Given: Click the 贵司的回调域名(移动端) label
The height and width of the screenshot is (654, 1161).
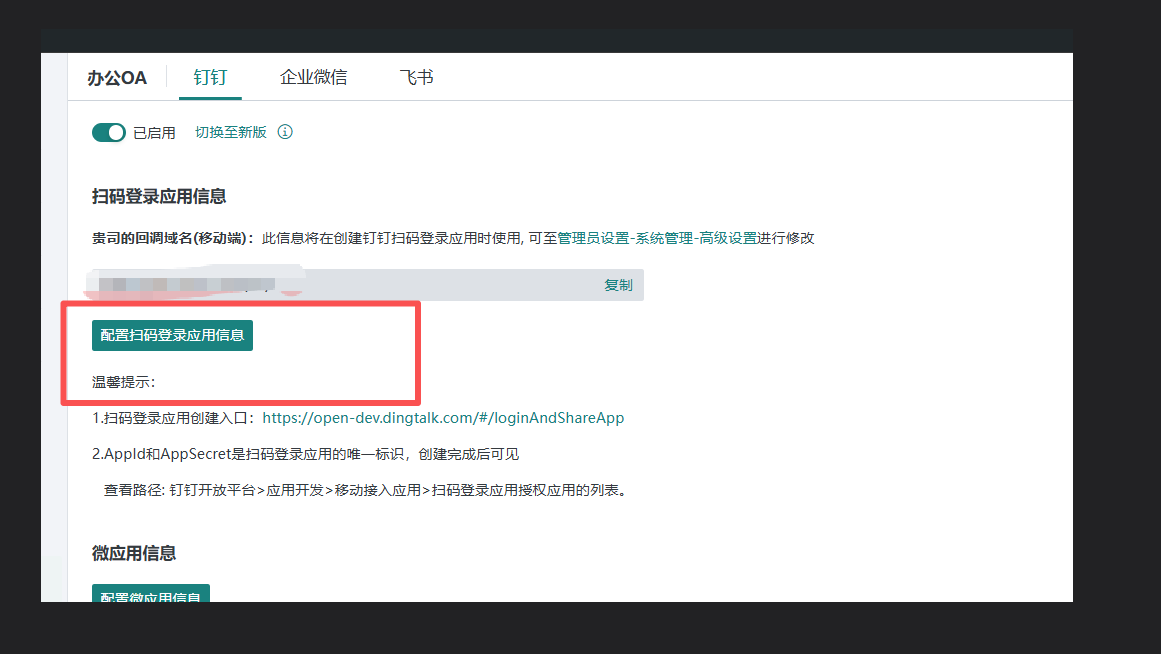Looking at the screenshot, I should (173, 238).
